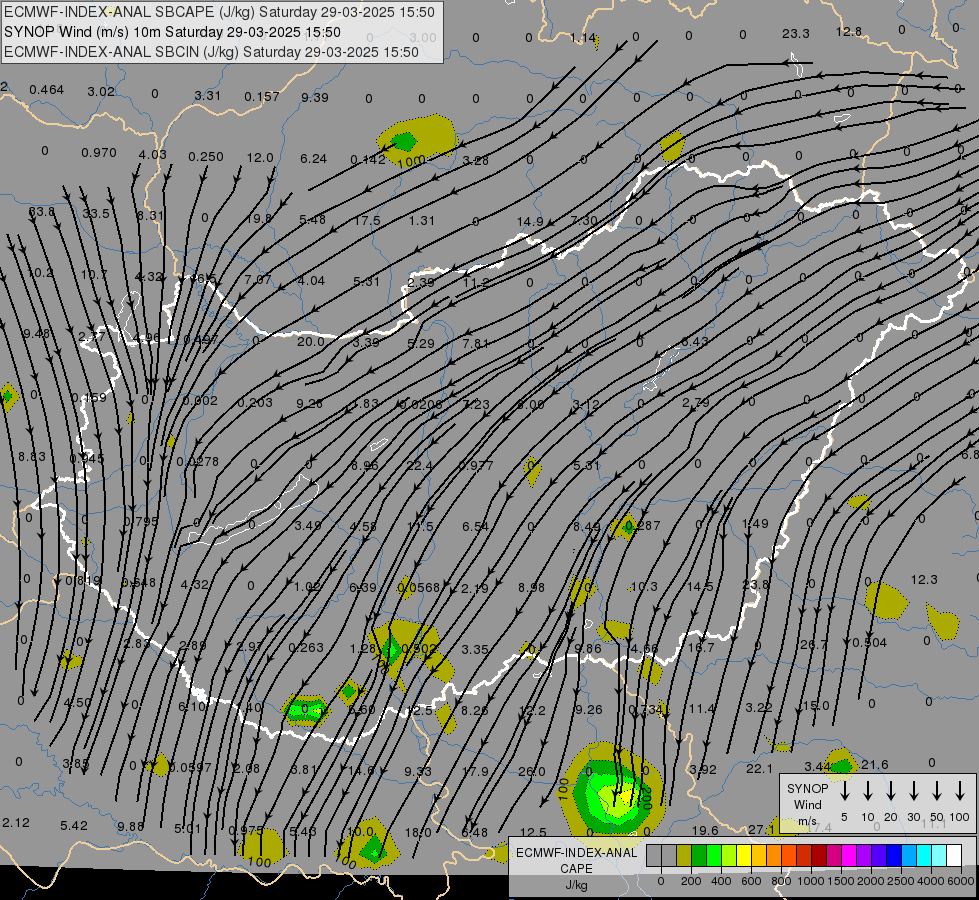Click the 2.12 value on the map
Viewport: 979px width, 900px height.
[x=16, y=823]
